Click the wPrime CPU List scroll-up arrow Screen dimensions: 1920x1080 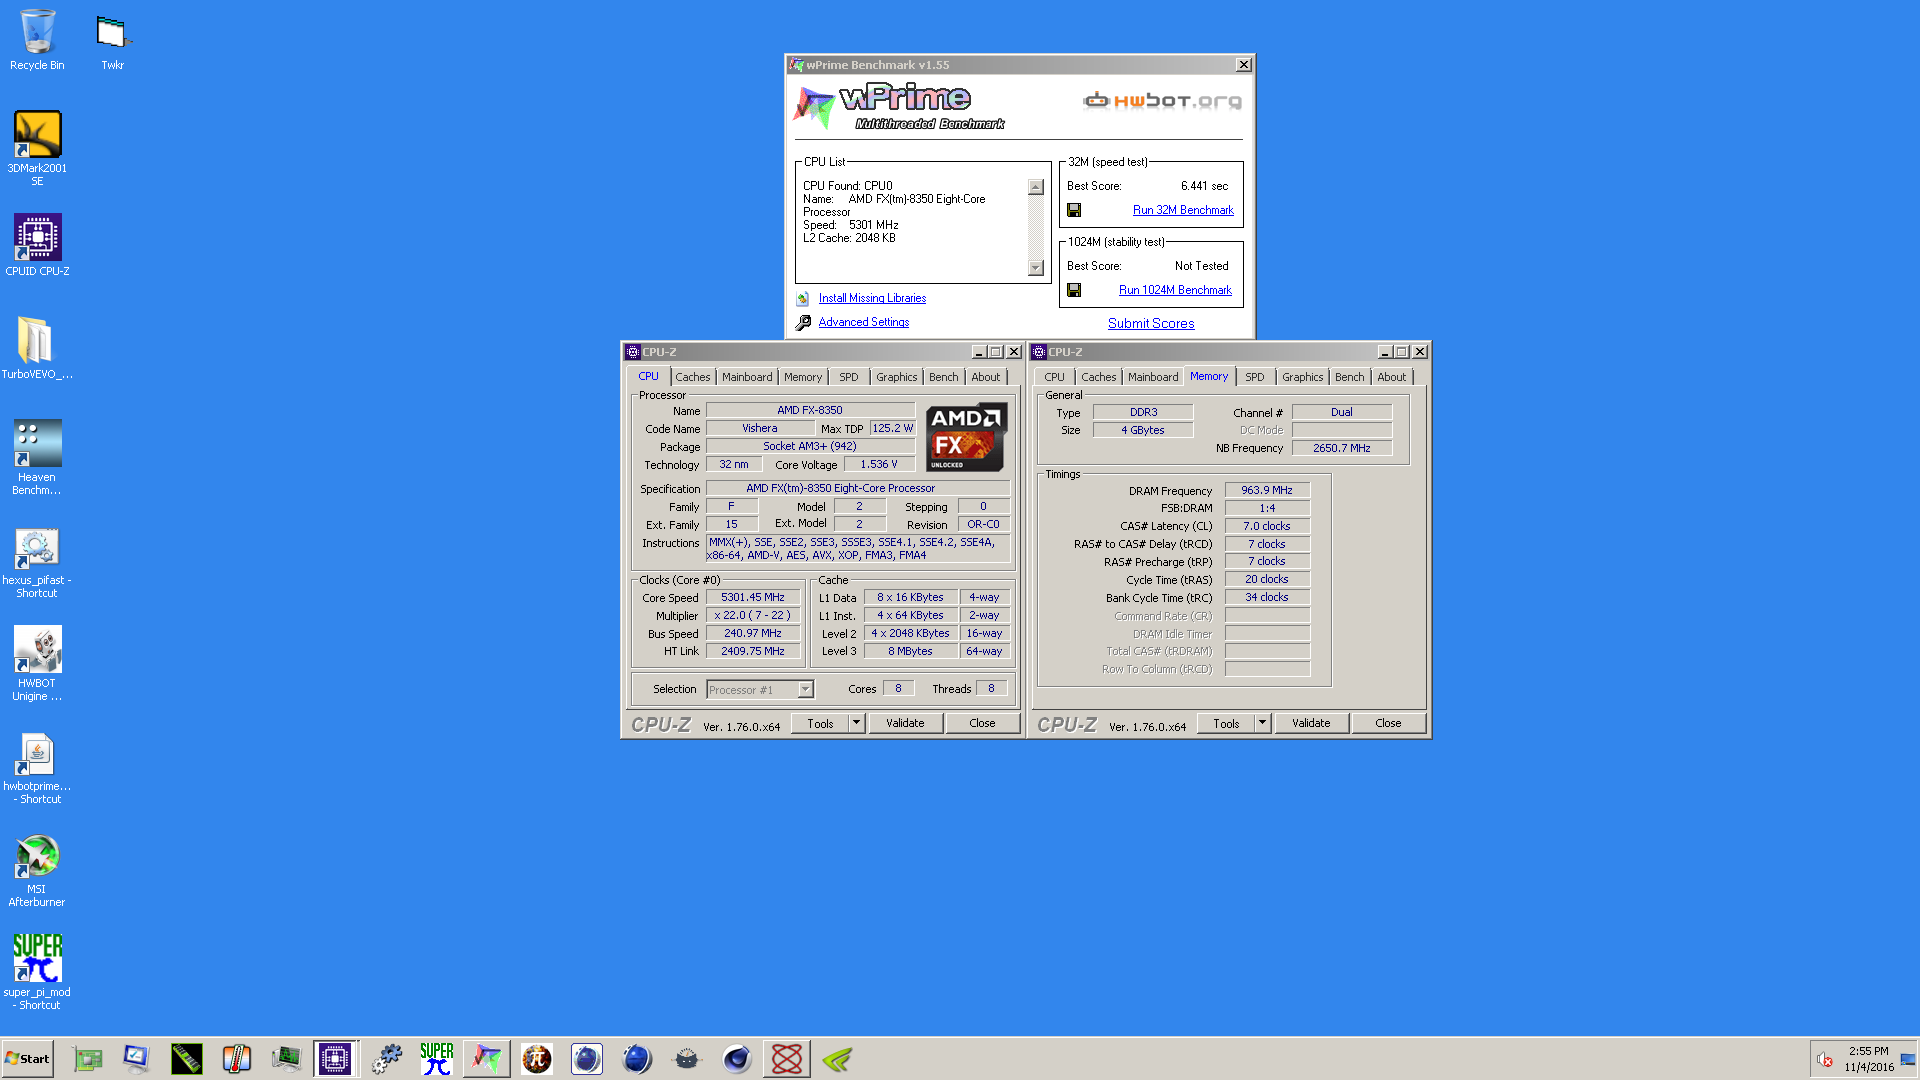(1036, 187)
